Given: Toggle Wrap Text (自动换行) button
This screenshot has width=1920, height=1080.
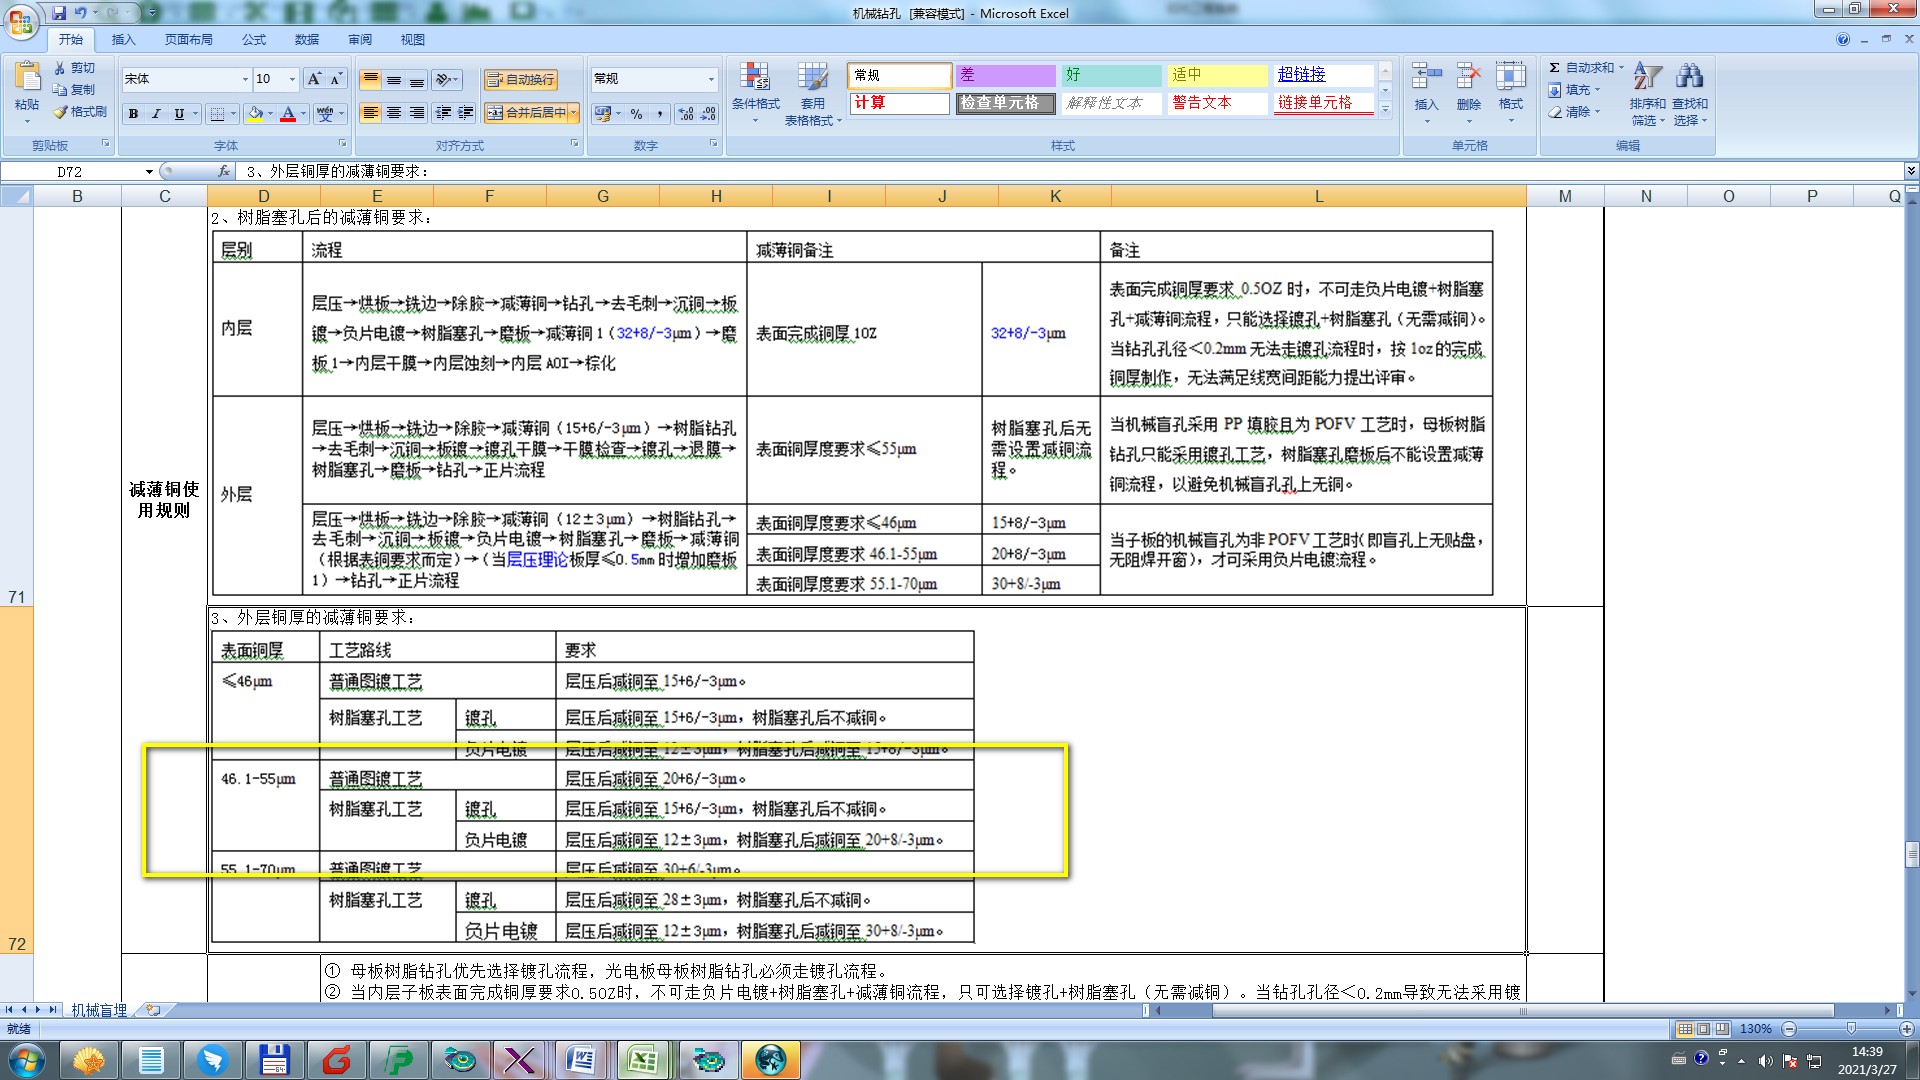Looking at the screenshot, I should click(x=520, y=79).
